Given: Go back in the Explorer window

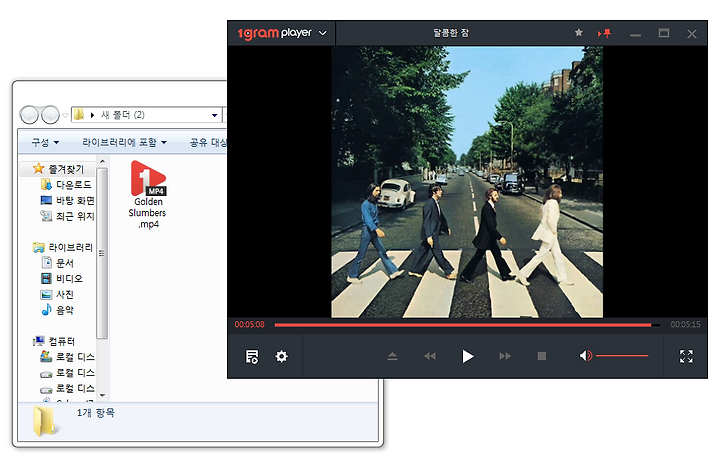Looking at the screenshot, I should [29, 115].
